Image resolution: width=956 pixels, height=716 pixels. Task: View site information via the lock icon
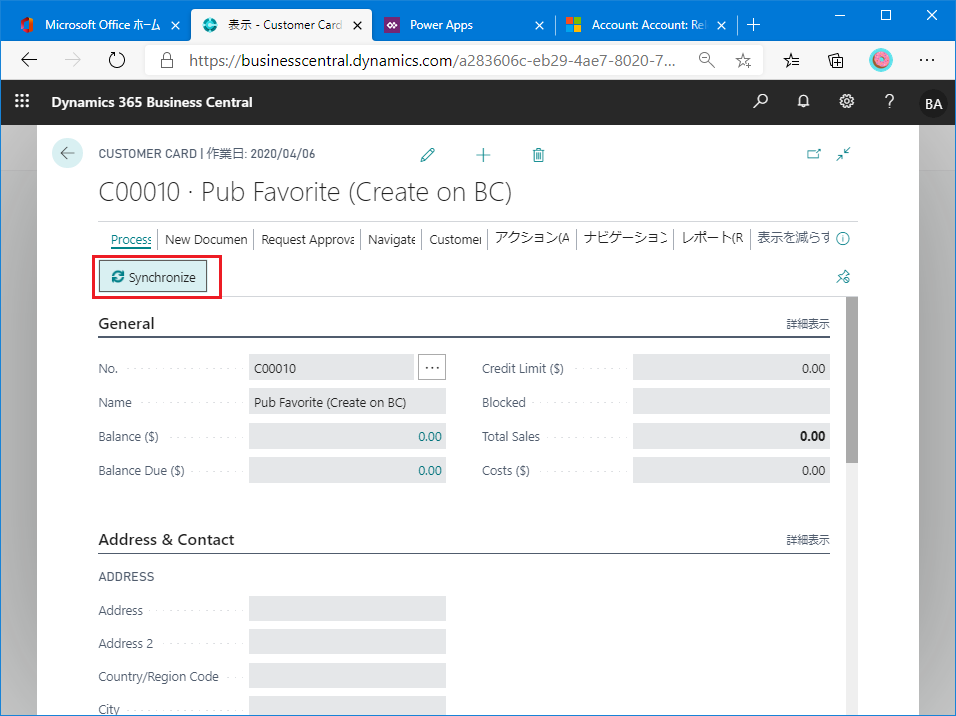tap(166, 60)
